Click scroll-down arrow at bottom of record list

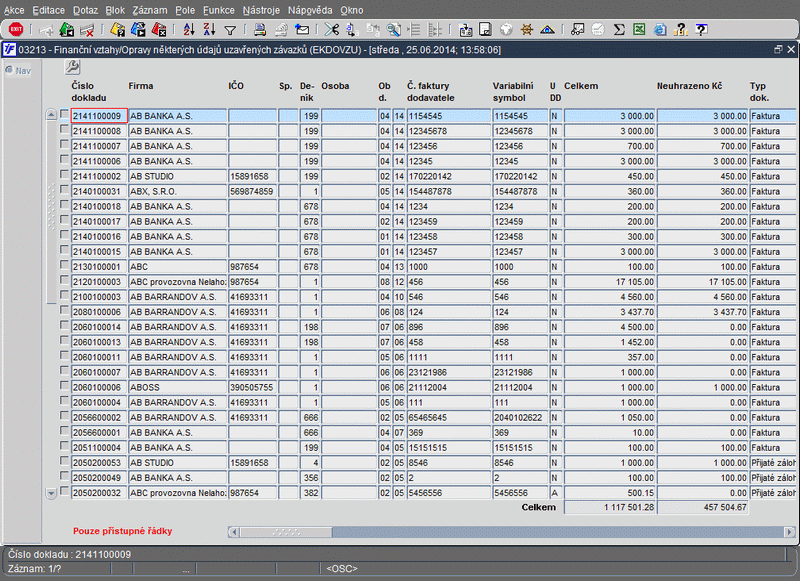51,492
